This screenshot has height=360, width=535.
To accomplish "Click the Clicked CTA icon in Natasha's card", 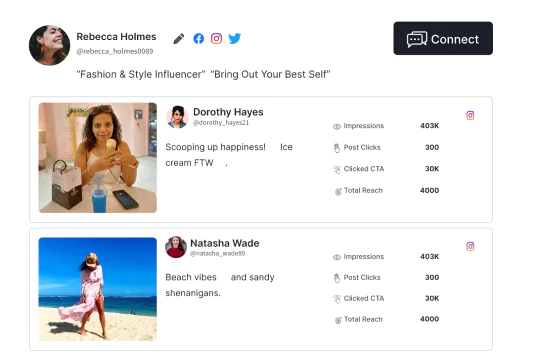I will pos(337,299).
